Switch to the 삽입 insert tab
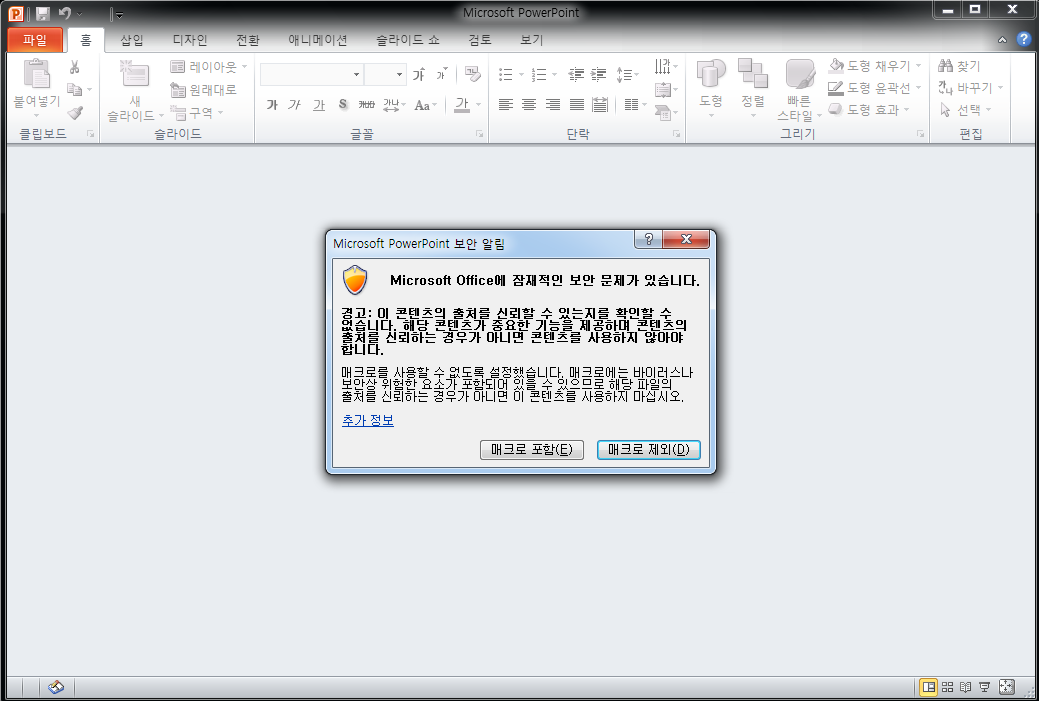The width and height of the screenshot is (1039, 701). tap(131, 40)
